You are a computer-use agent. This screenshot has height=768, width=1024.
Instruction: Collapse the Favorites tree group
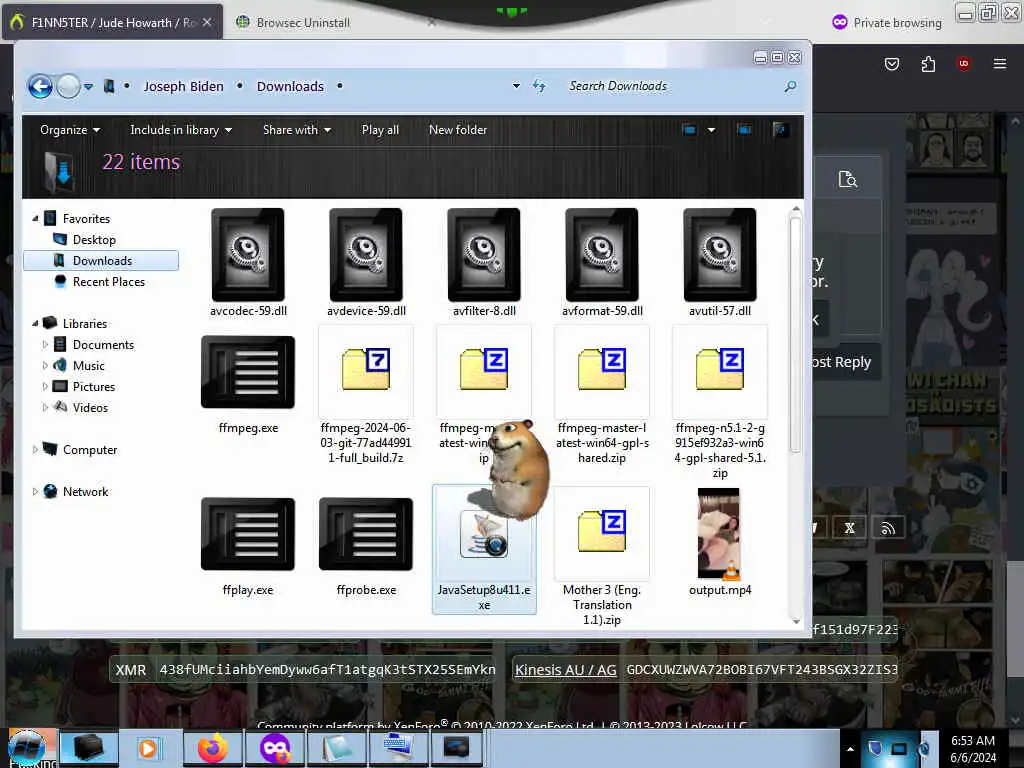[35, 219]
